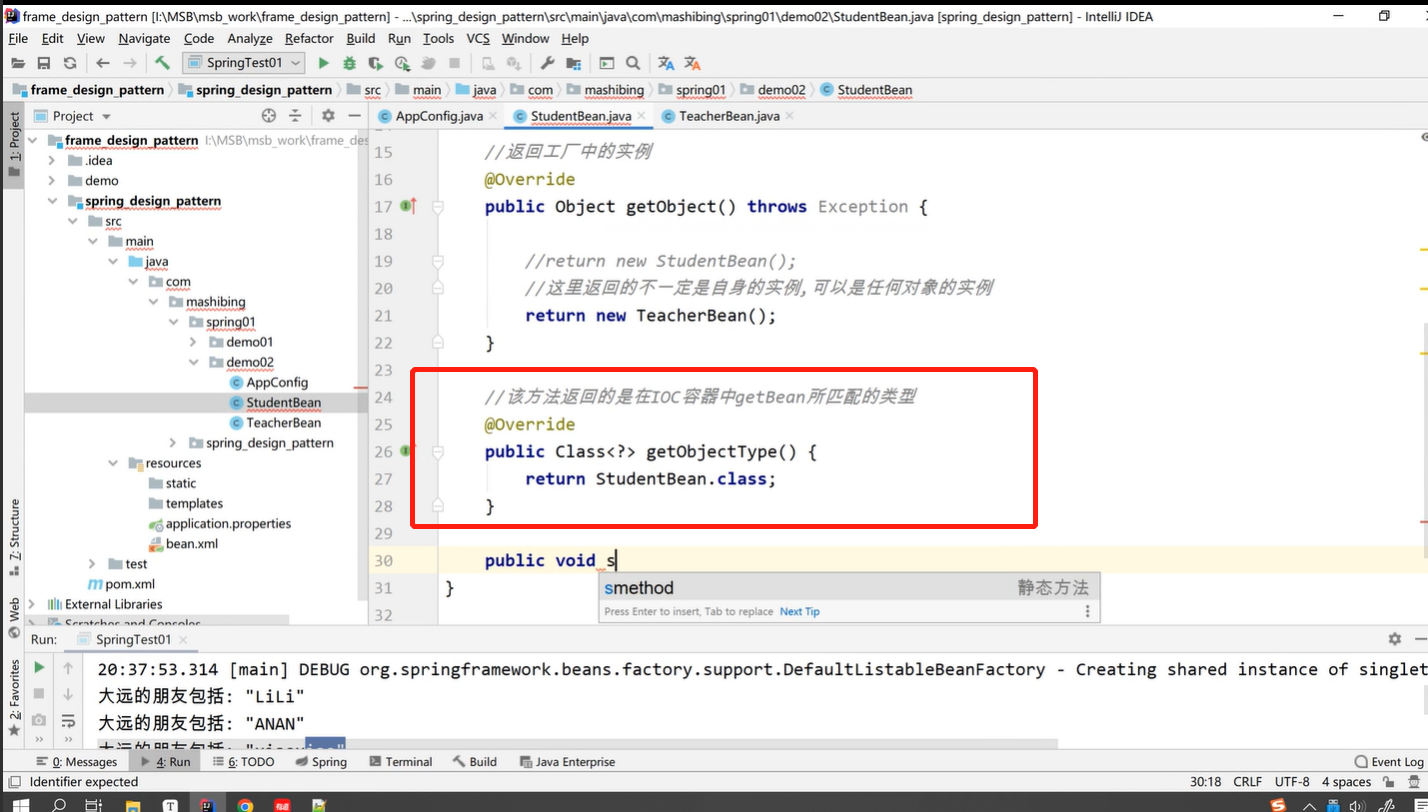Toggle the Z: Structure side tool window

coord(13,538)
